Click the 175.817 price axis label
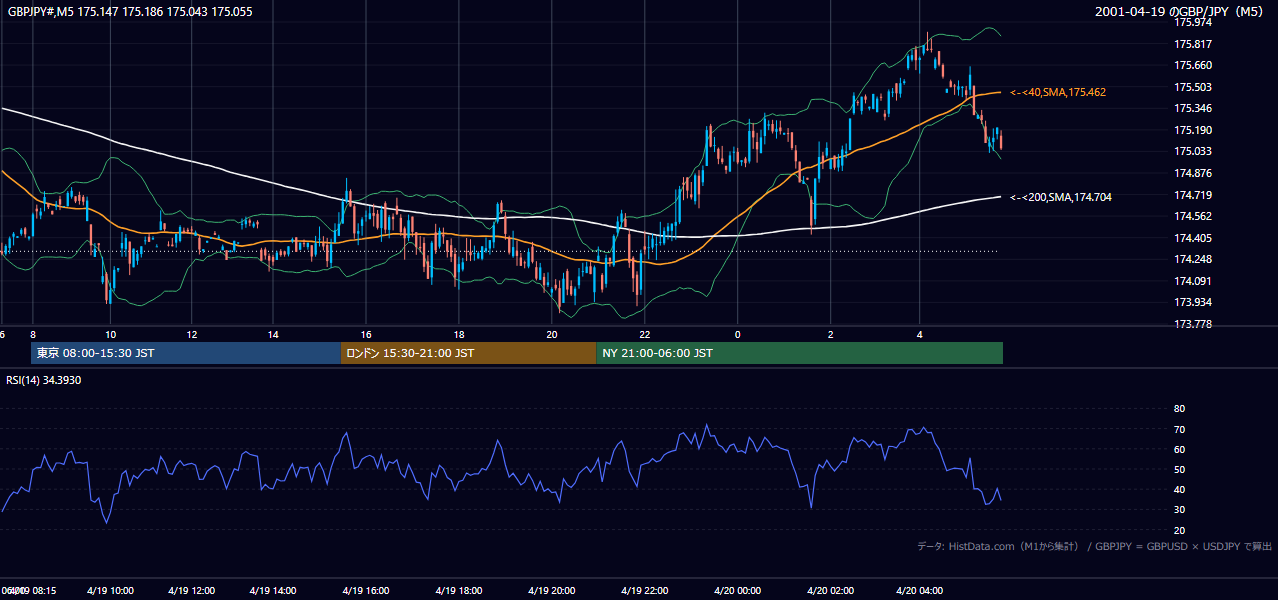The width and height of the screenshot is (1278, 600). coord(1192,44)
